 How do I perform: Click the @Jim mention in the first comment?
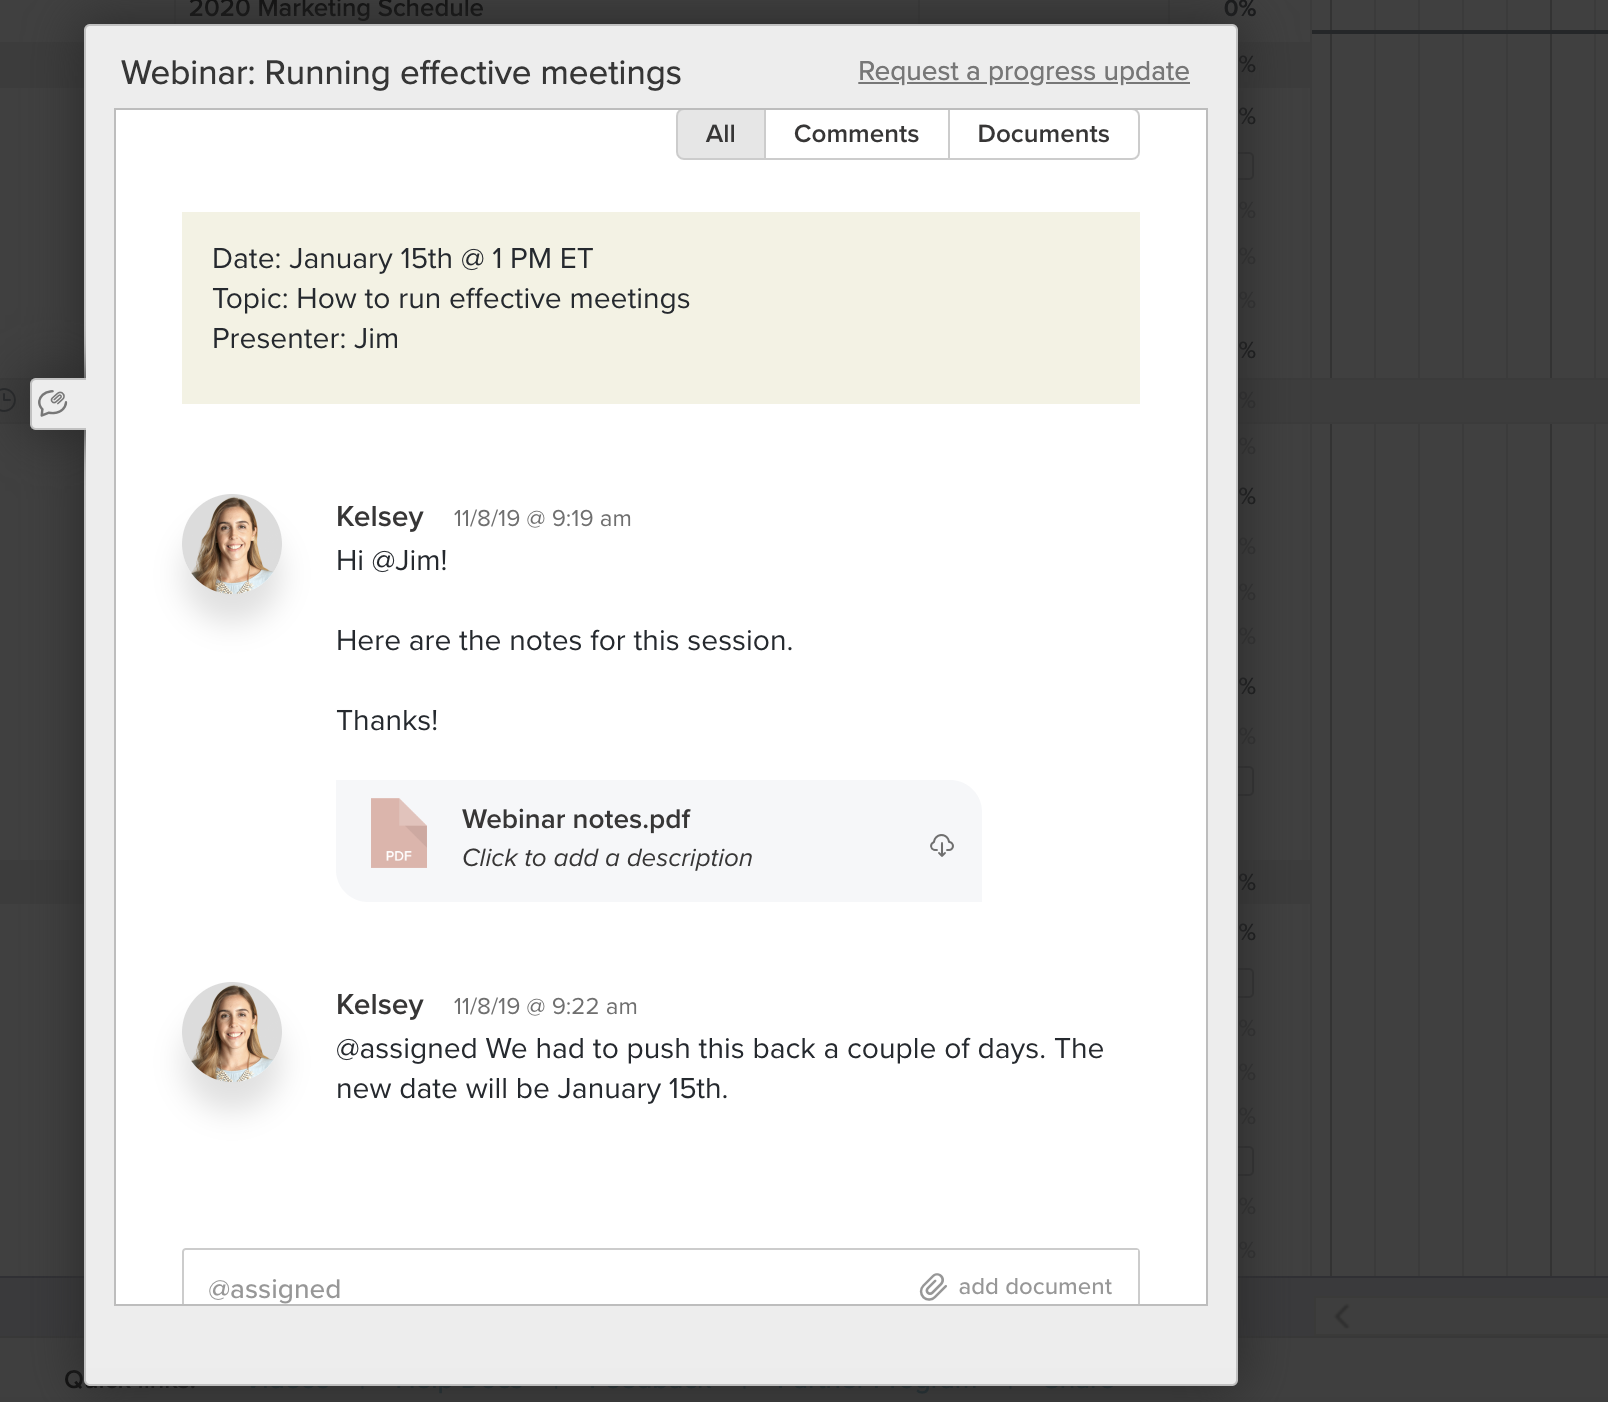pyautogui.click(x=409, y=561)
